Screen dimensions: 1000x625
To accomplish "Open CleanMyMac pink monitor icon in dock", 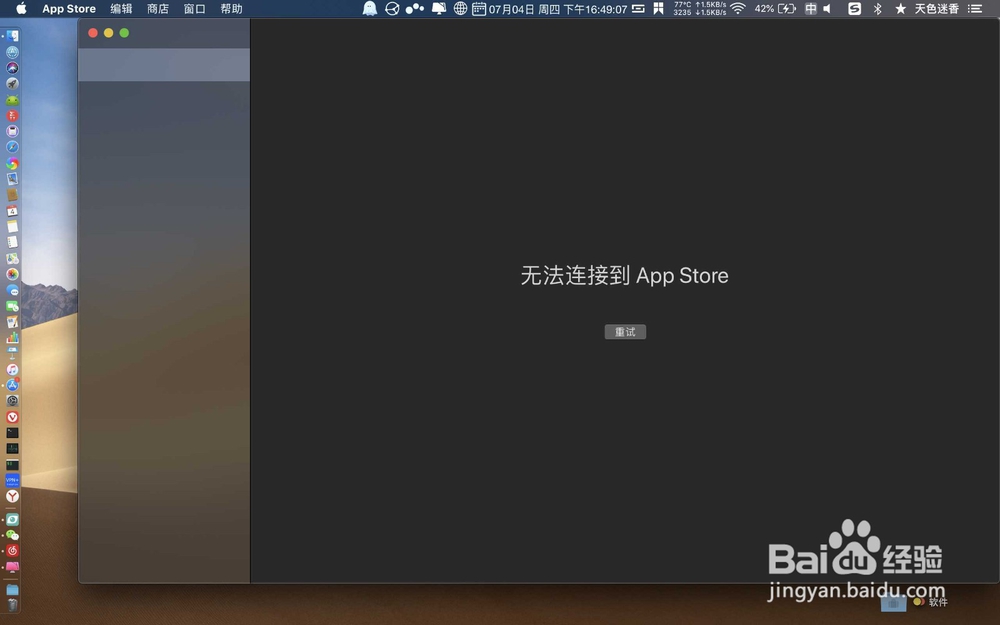I will (x=12, y=566).
